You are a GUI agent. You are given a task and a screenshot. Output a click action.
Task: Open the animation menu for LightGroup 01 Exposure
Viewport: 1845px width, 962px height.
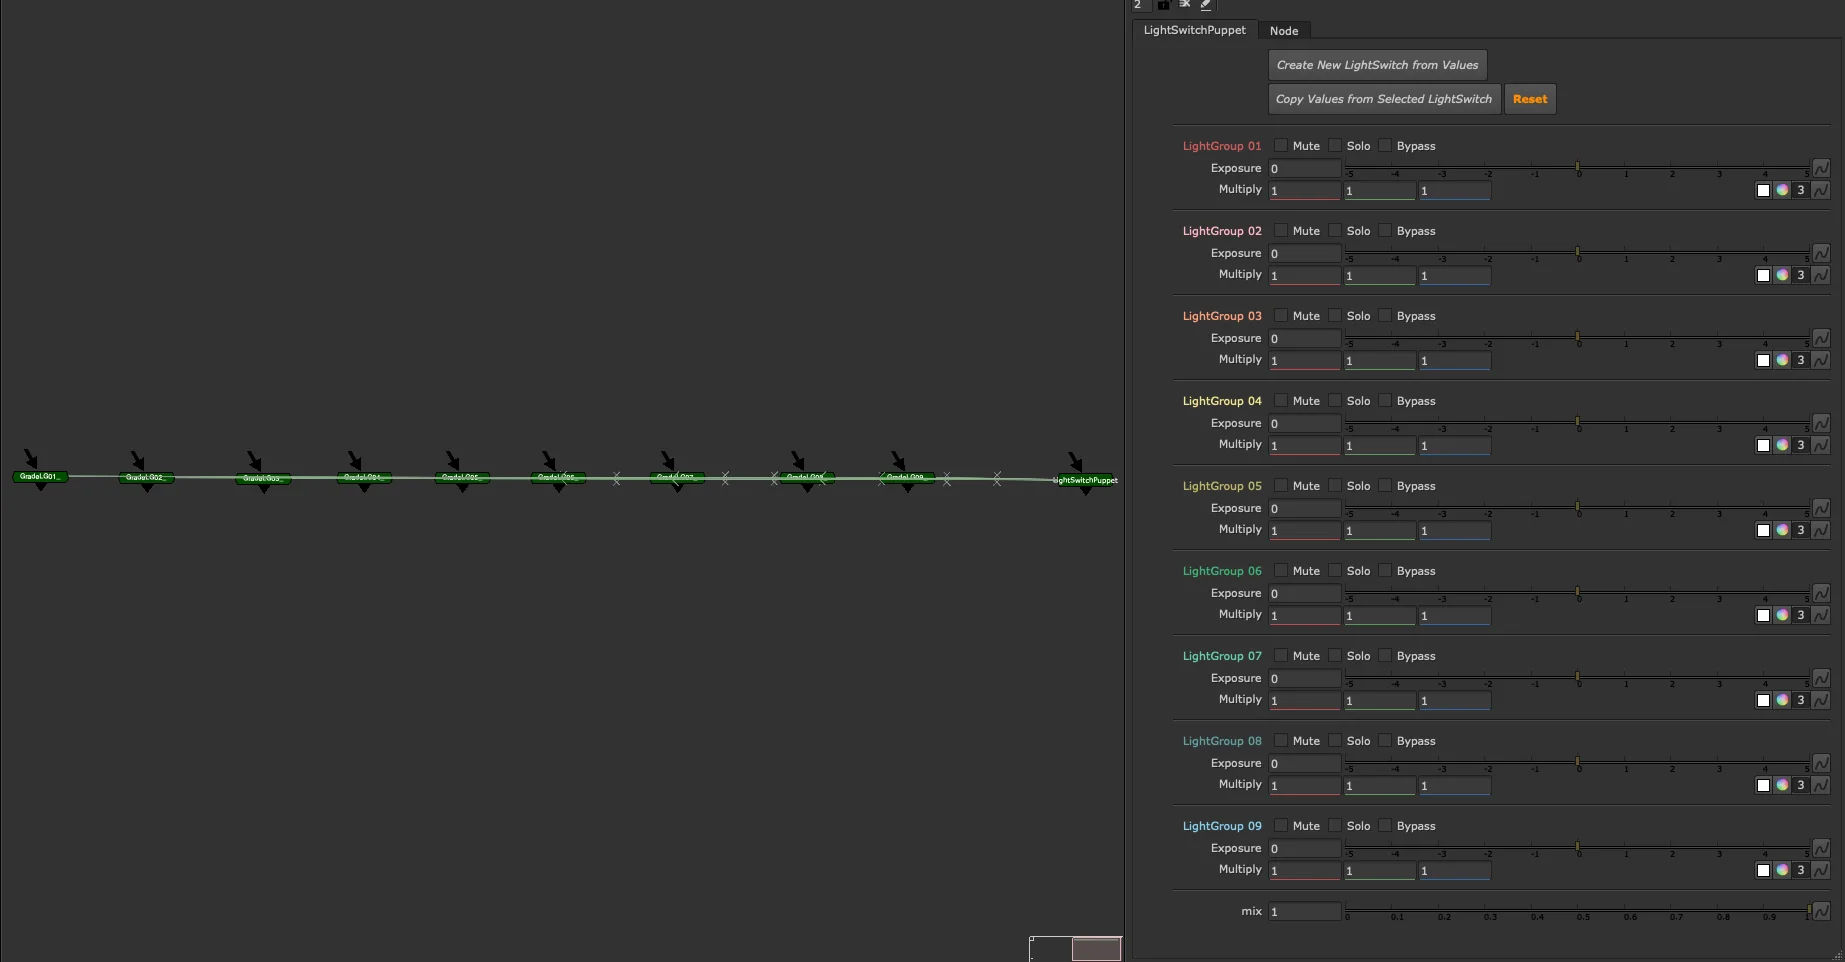(x=1822, y=168)
